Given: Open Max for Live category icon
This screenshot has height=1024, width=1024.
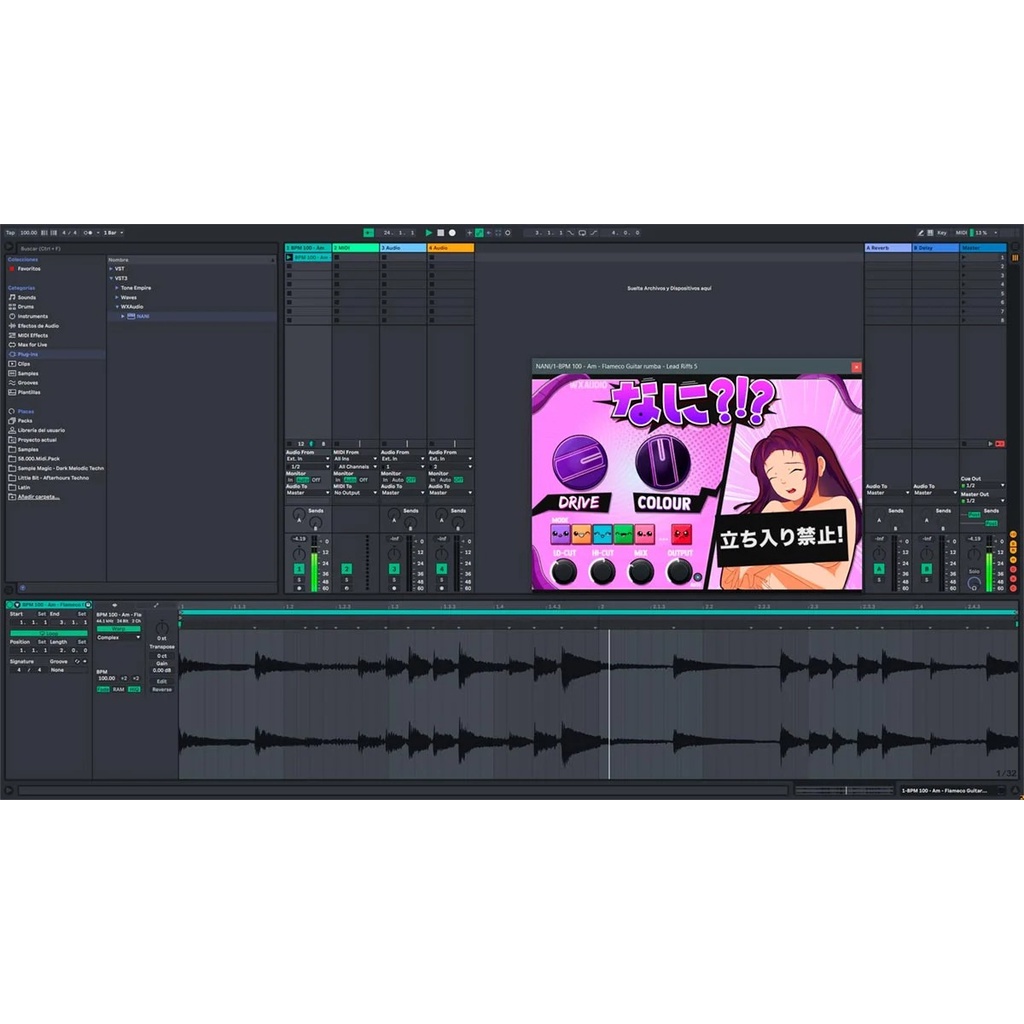Looking at the screenshot, I should (12, 344).
